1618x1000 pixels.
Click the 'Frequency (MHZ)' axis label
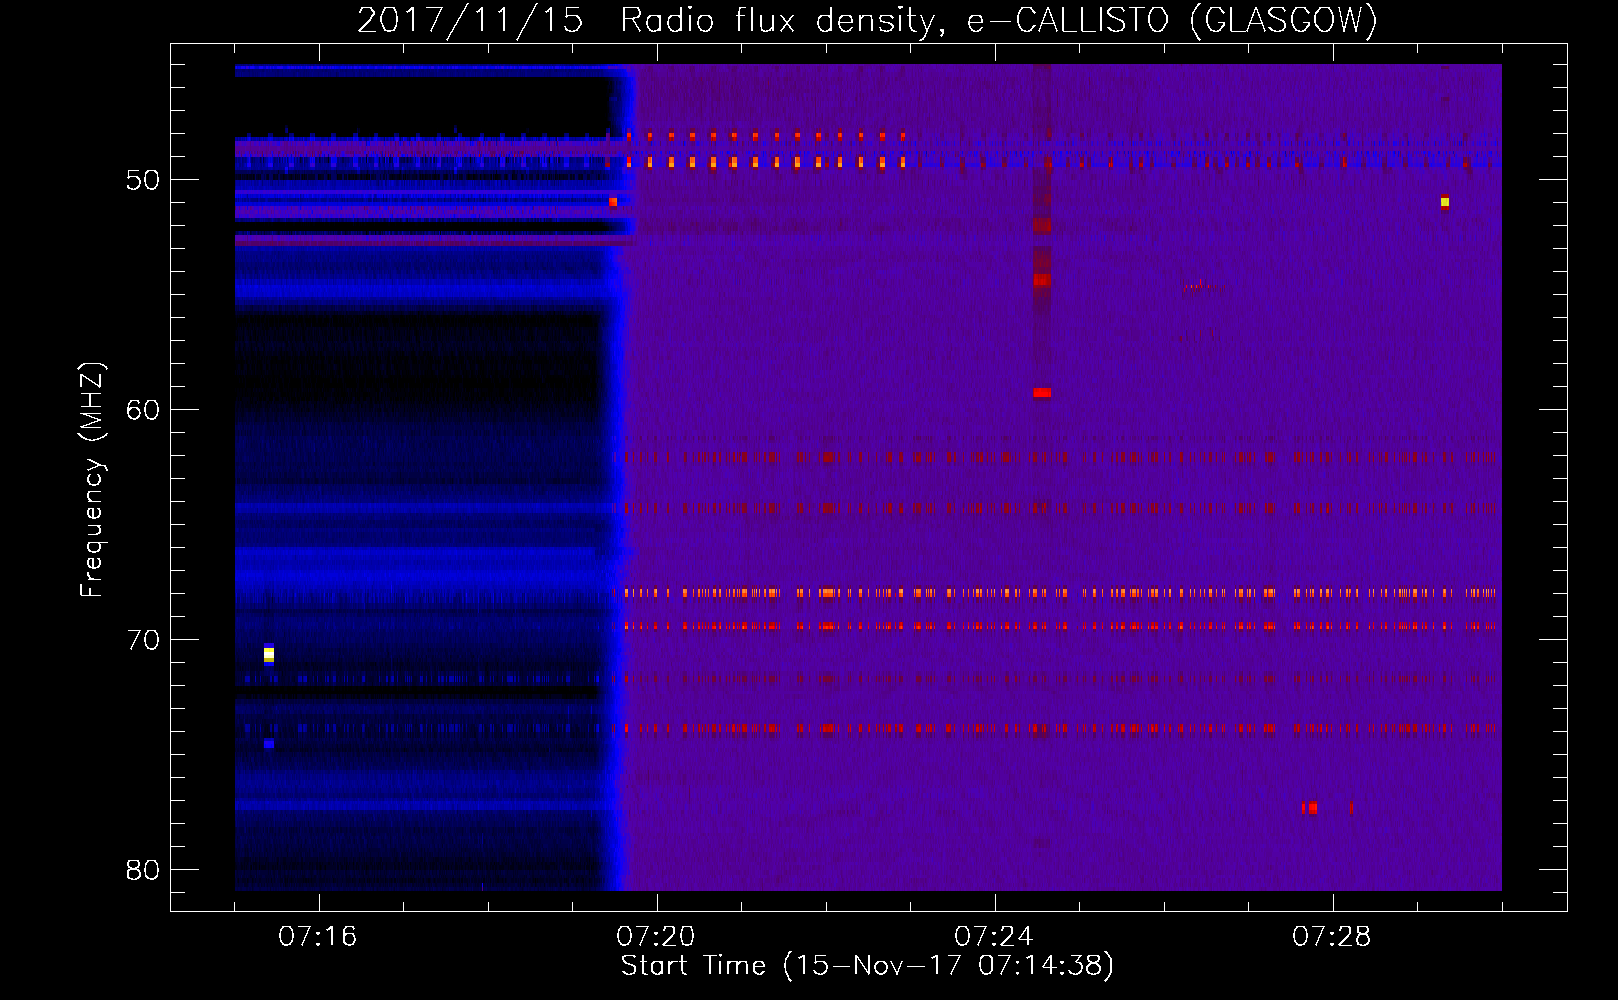tap(91, 480)
